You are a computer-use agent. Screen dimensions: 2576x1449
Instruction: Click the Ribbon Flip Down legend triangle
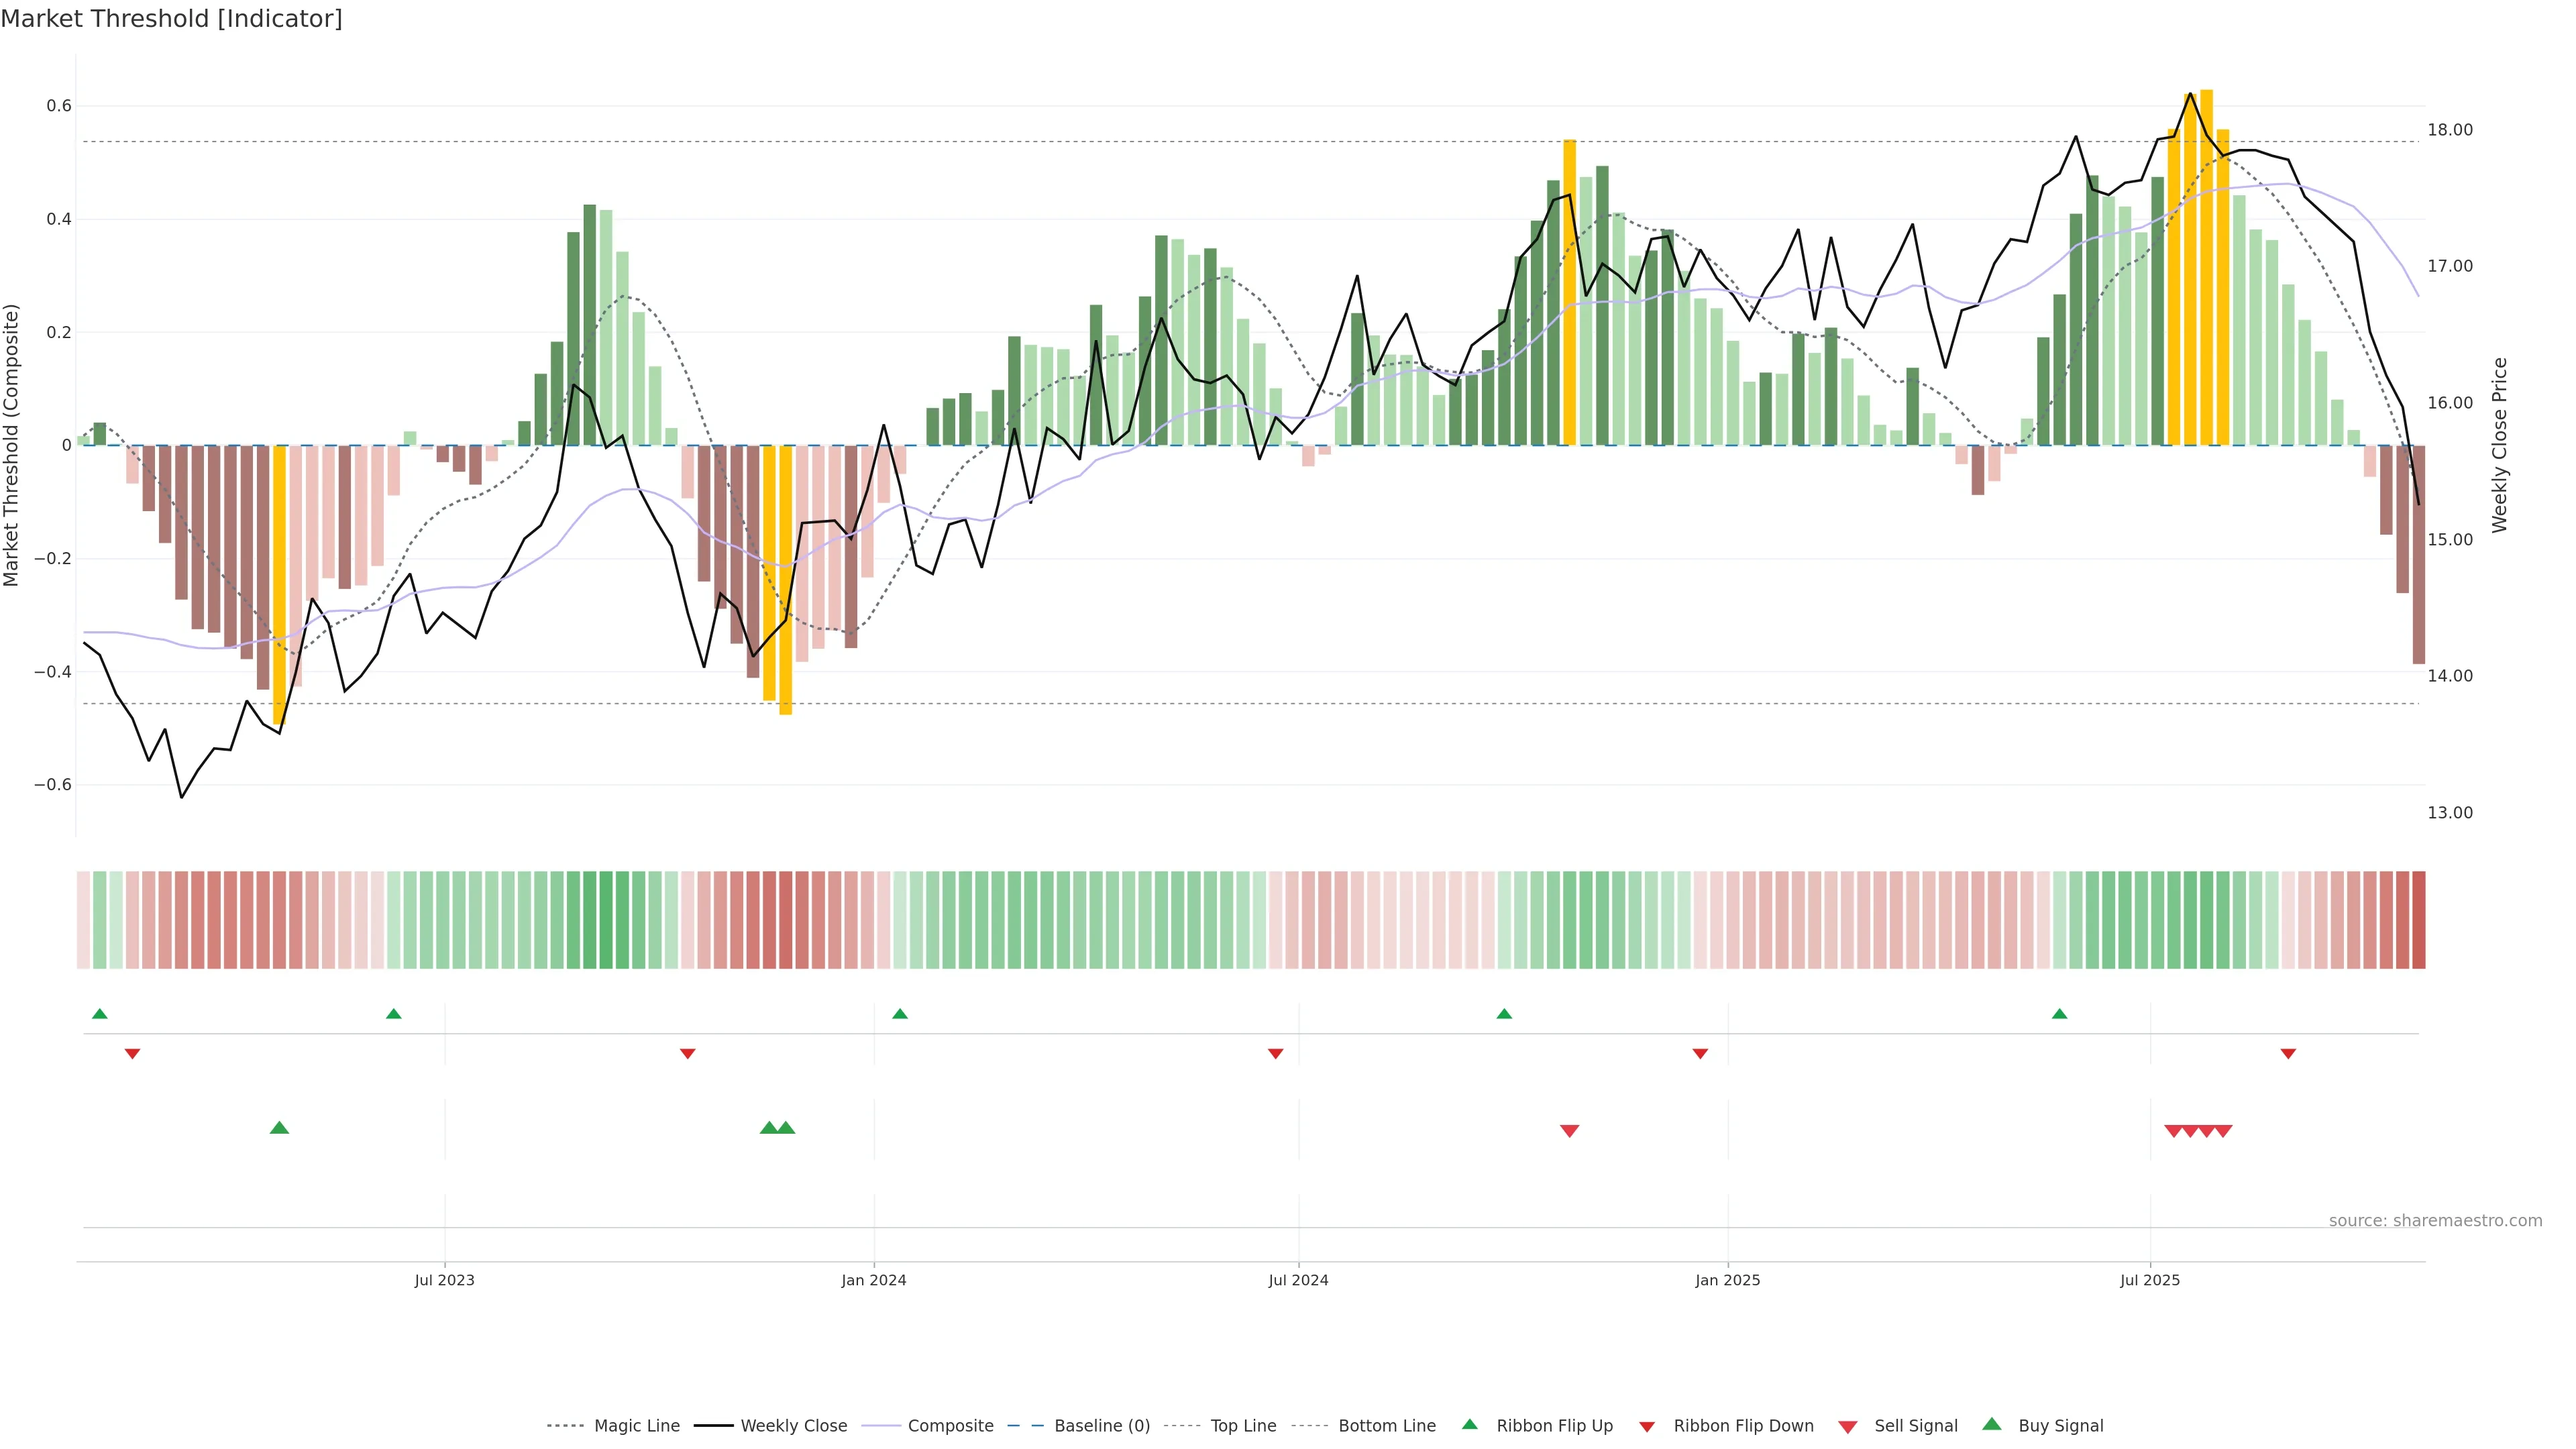(x=1646, y=1427)
